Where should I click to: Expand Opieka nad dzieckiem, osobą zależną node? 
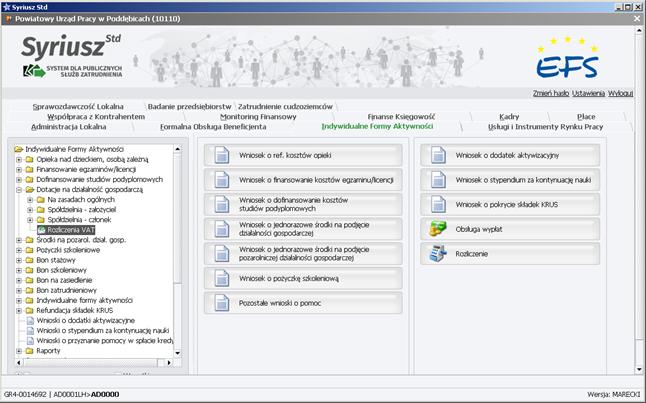(x=19, y=159)
